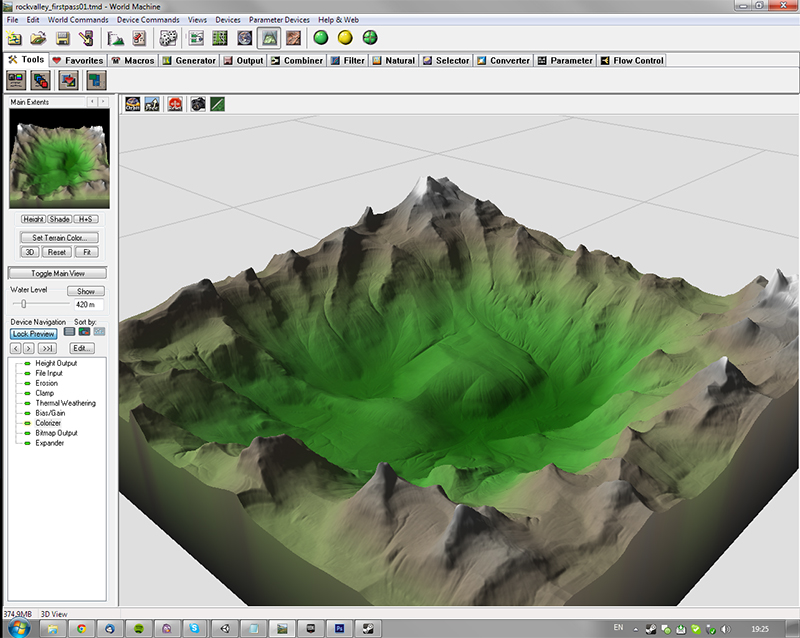Switch to the Generator tab
Image resolution: width=800 pixels, height=638 pixels.
pyautogui.click(x=188, y=60)
